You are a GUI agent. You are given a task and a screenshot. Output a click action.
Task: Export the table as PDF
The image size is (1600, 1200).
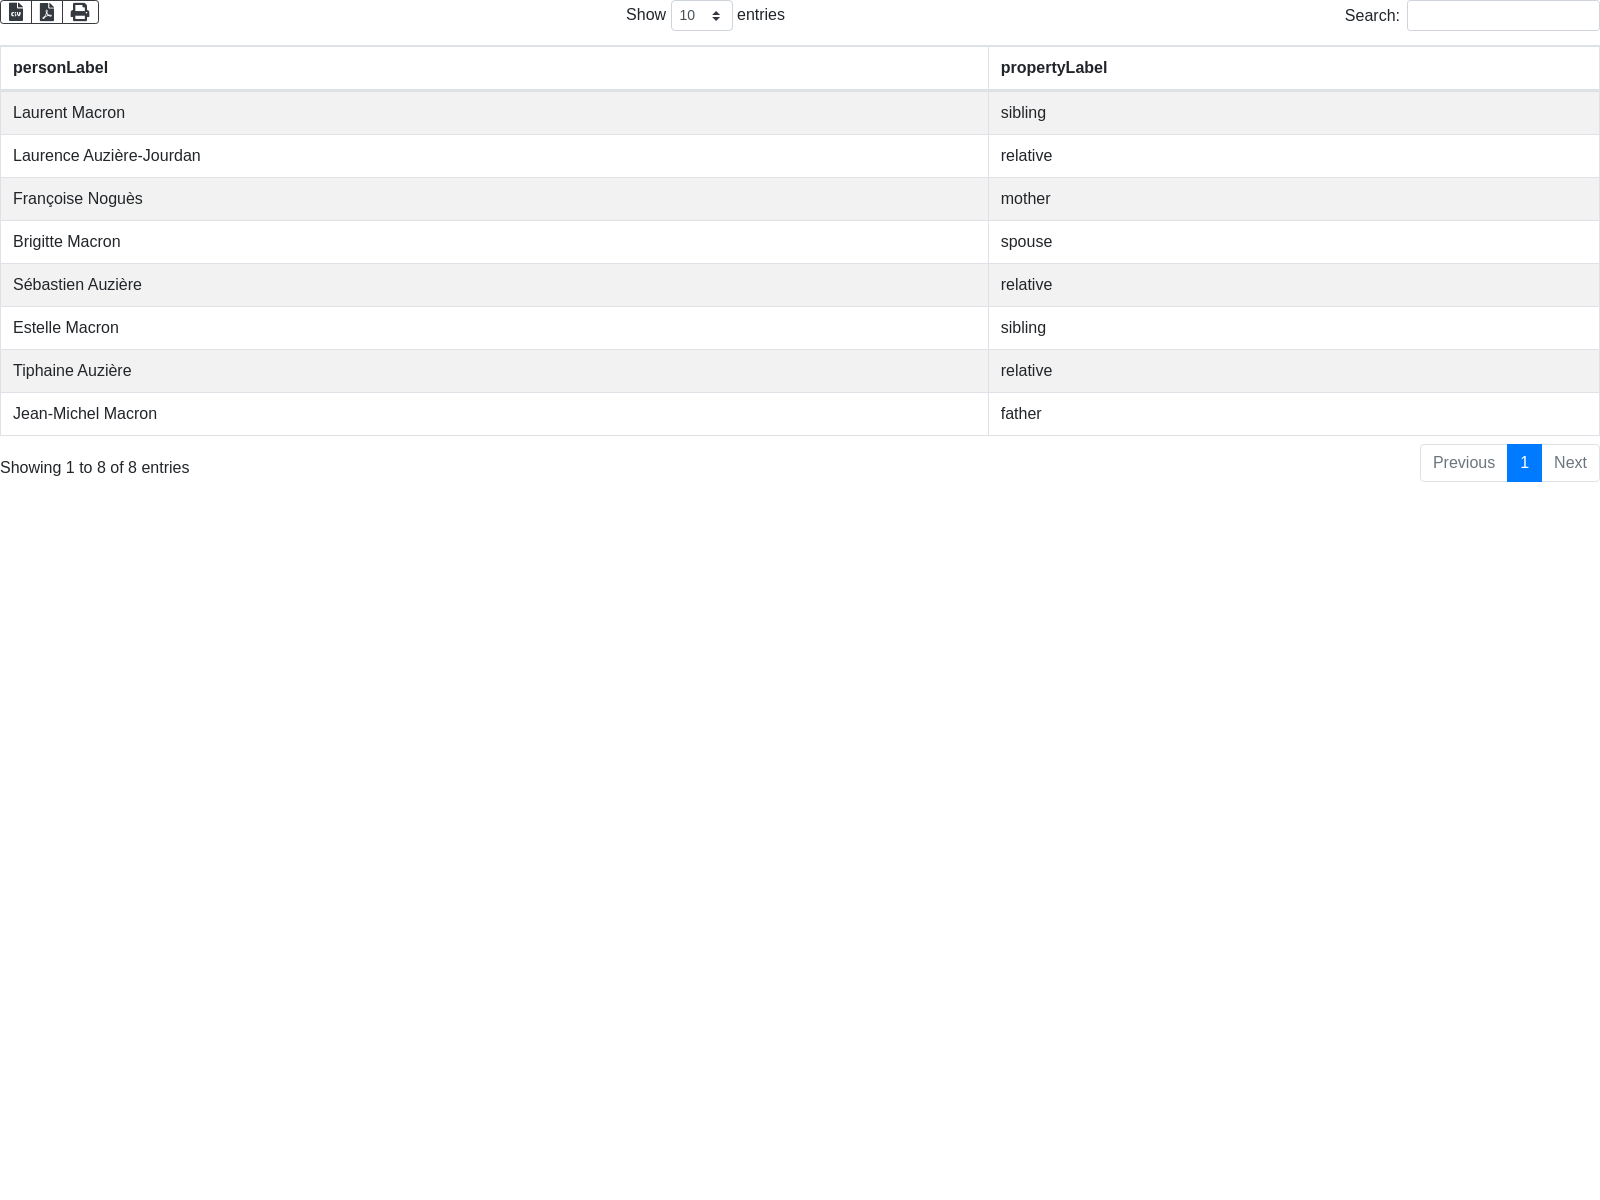[47, 12]
